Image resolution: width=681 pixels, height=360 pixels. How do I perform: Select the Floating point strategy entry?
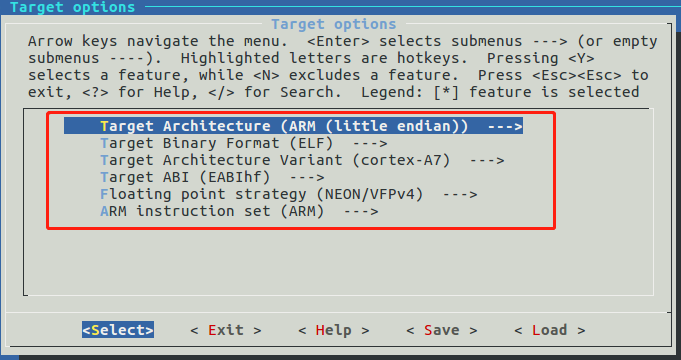tap(289, 194)
